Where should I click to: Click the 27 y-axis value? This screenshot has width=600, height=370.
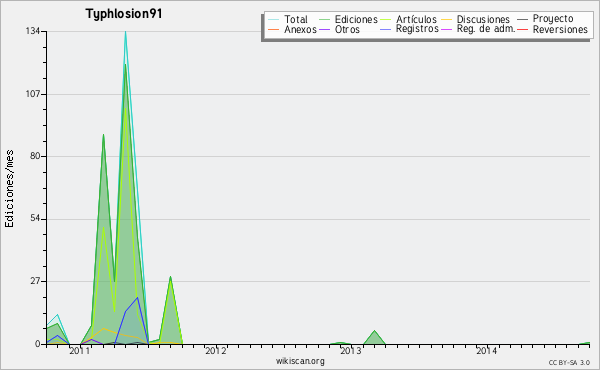tap(36, 281)
